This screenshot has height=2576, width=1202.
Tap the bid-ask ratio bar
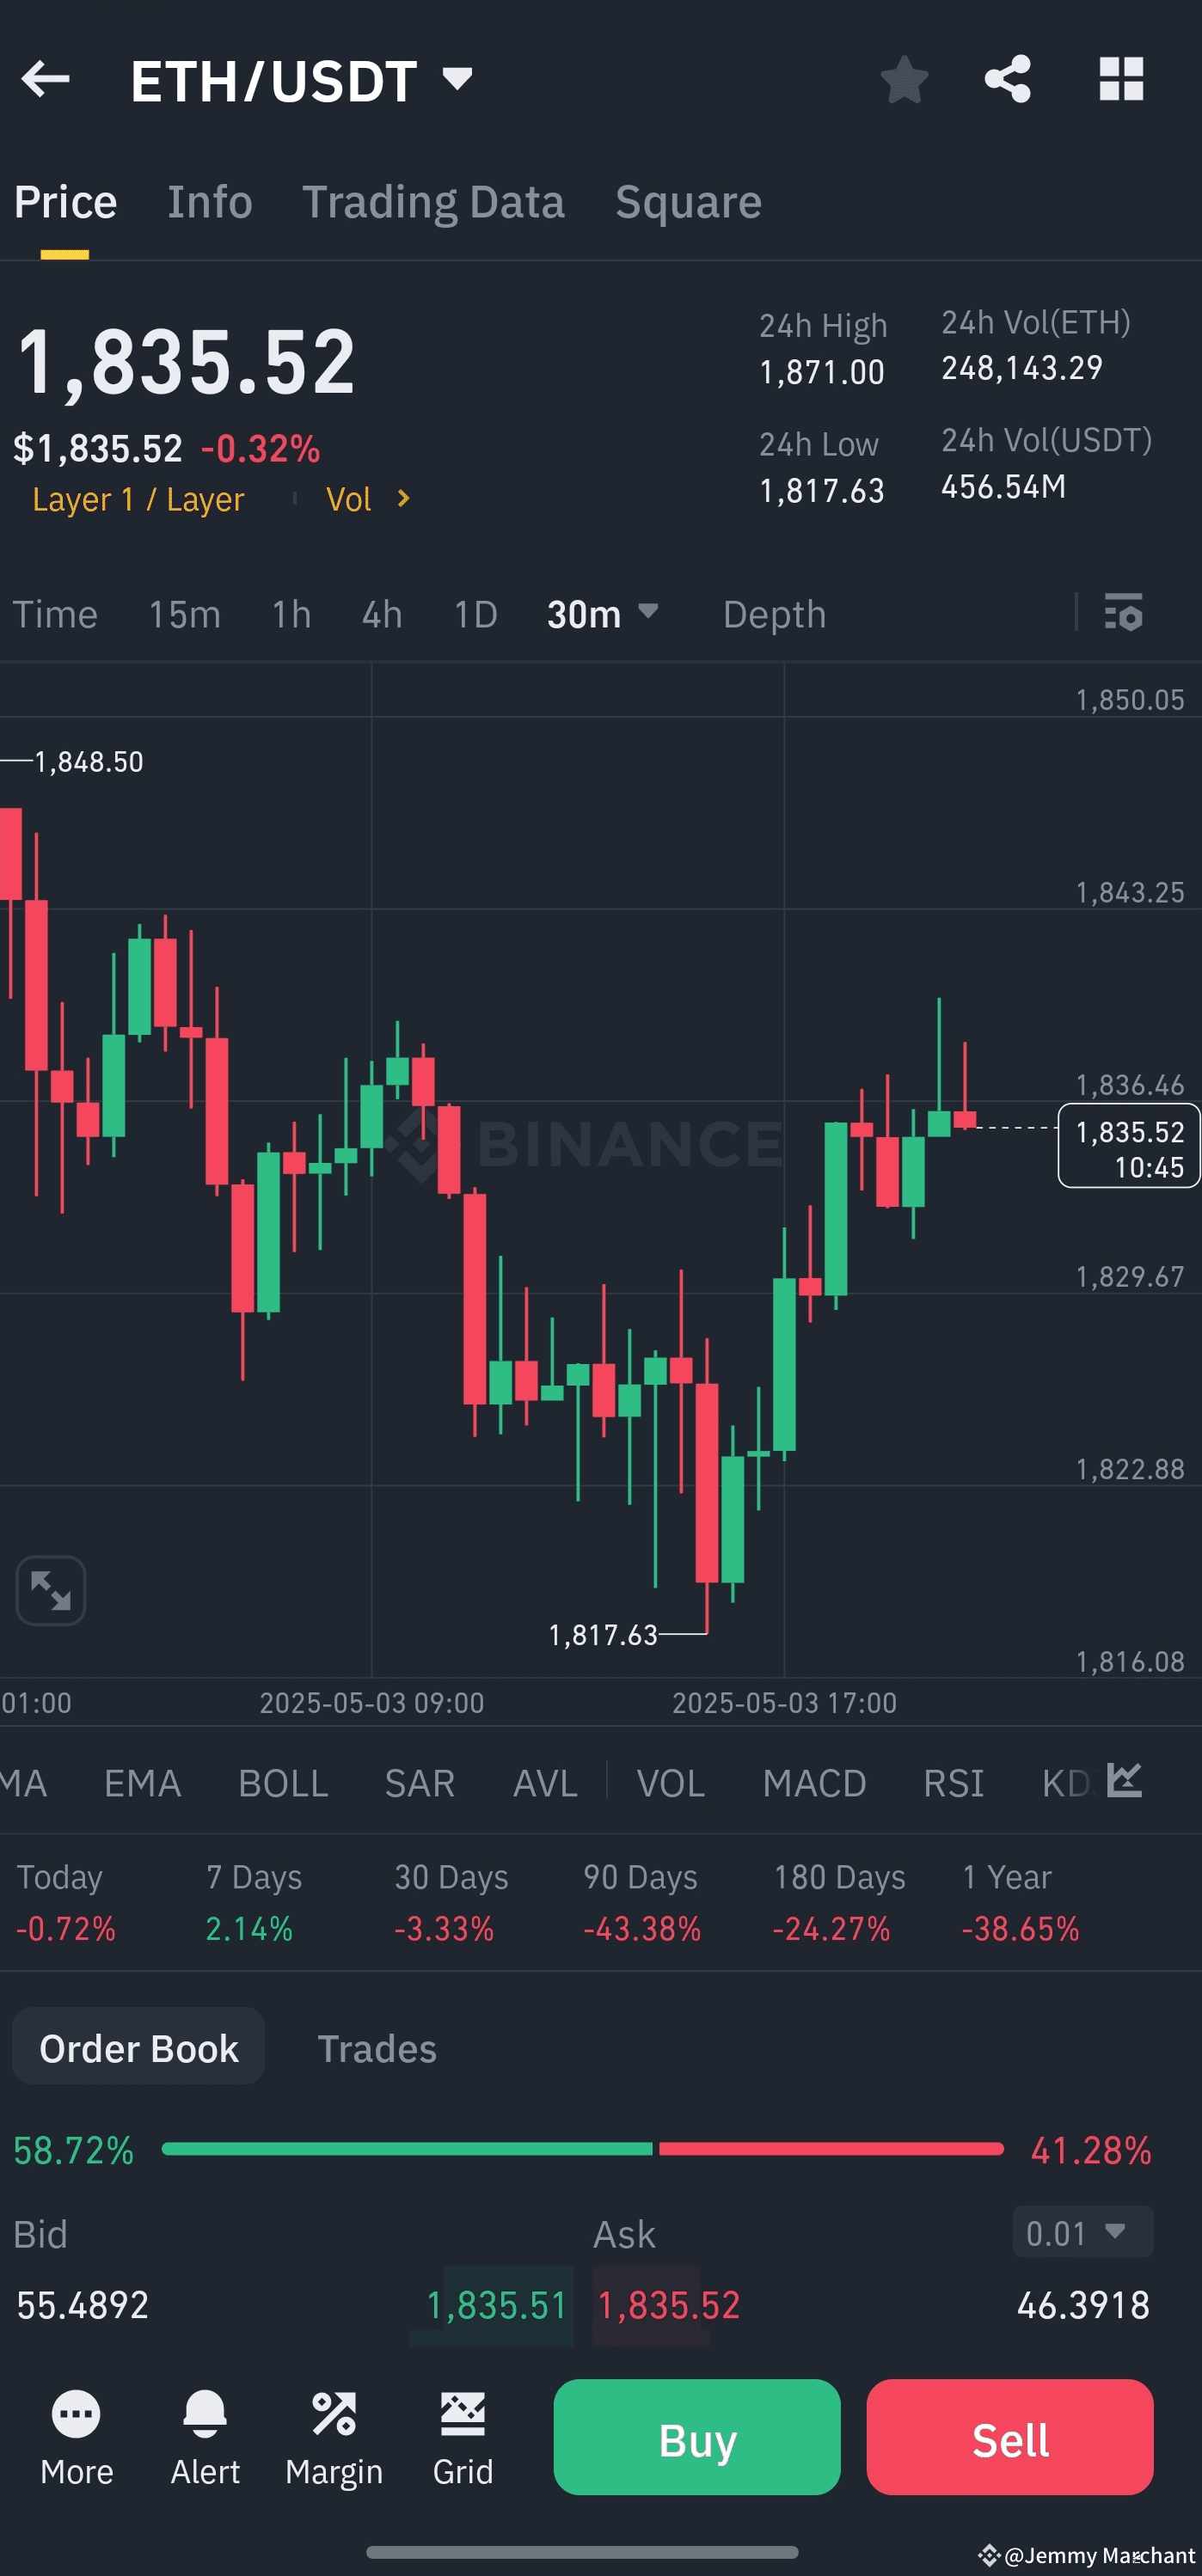pyautogui.click(x=583, y=2148)
